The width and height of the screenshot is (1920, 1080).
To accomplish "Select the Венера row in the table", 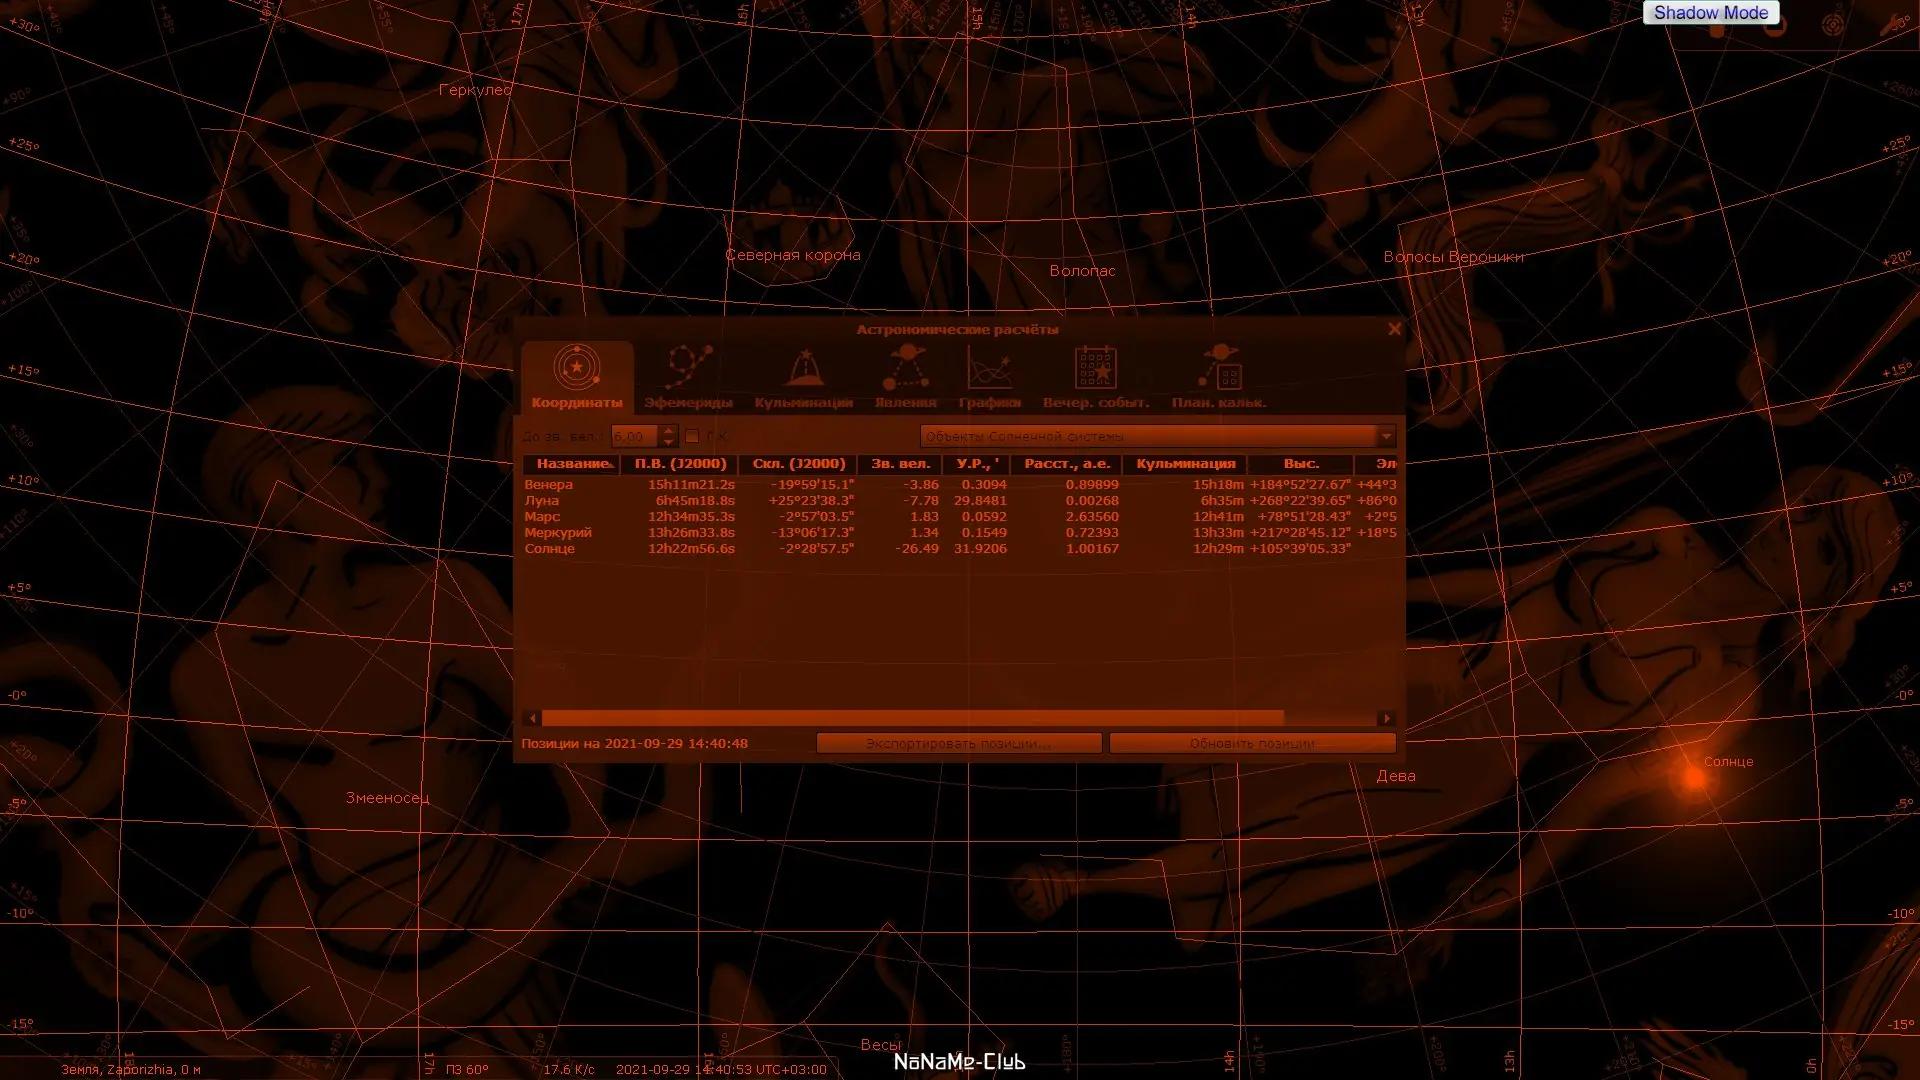I will [x=549, y=485].
